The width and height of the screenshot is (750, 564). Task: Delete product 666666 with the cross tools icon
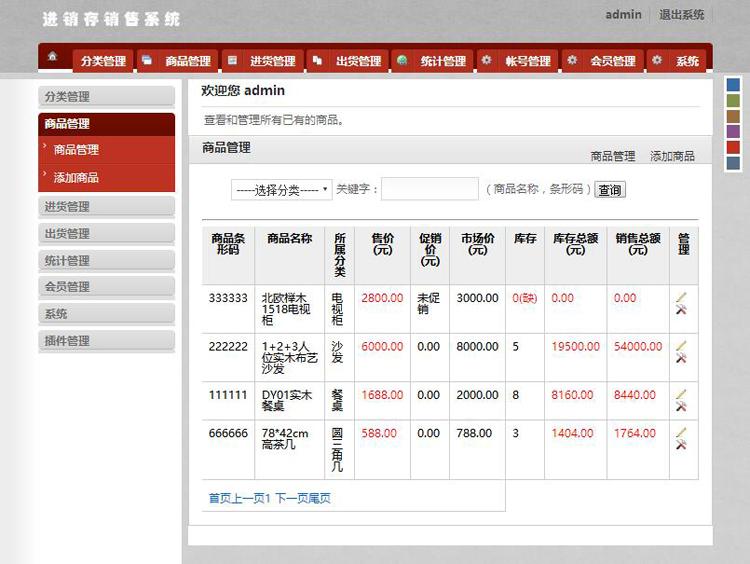681,445
